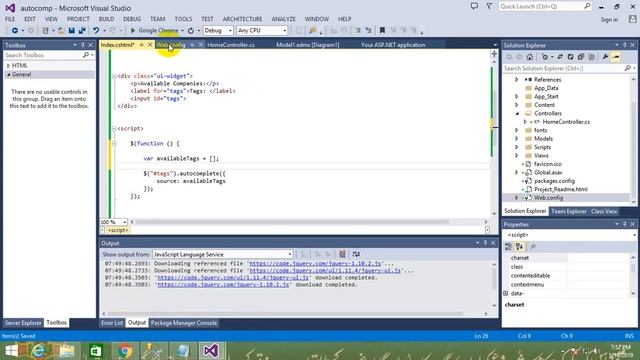Click search magnifier icon in Toolbox

coord(86,55)
